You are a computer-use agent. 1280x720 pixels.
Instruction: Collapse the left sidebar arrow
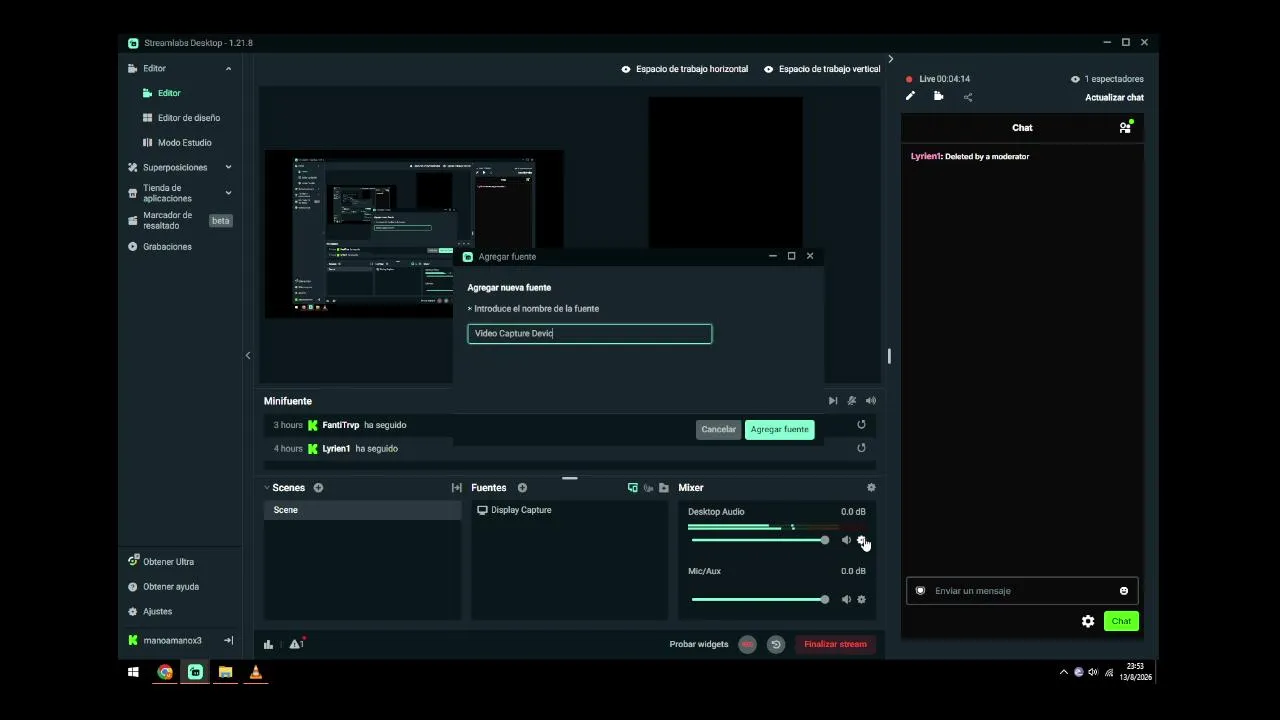tap(248, 355)
